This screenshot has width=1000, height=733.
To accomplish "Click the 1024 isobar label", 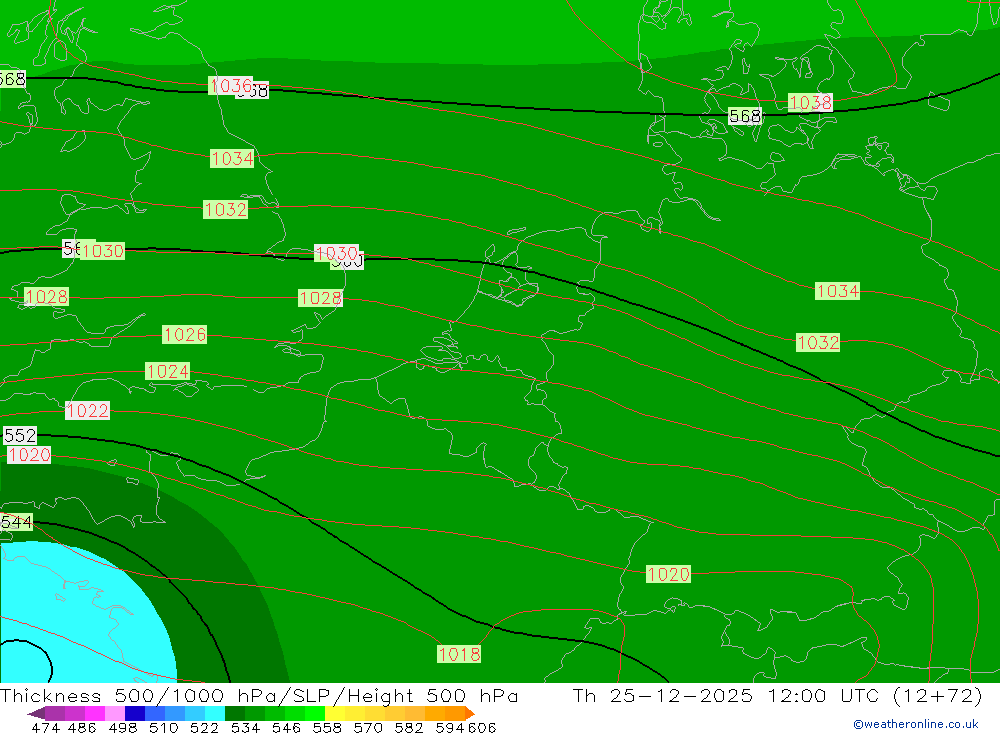I will [x=167, y=371].
